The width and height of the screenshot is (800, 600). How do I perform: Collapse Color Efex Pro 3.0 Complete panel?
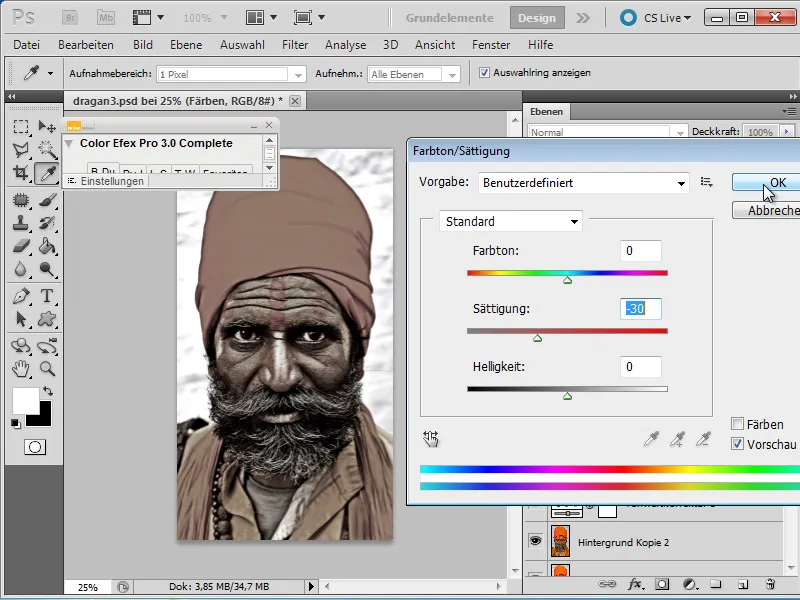pos(69,143)
